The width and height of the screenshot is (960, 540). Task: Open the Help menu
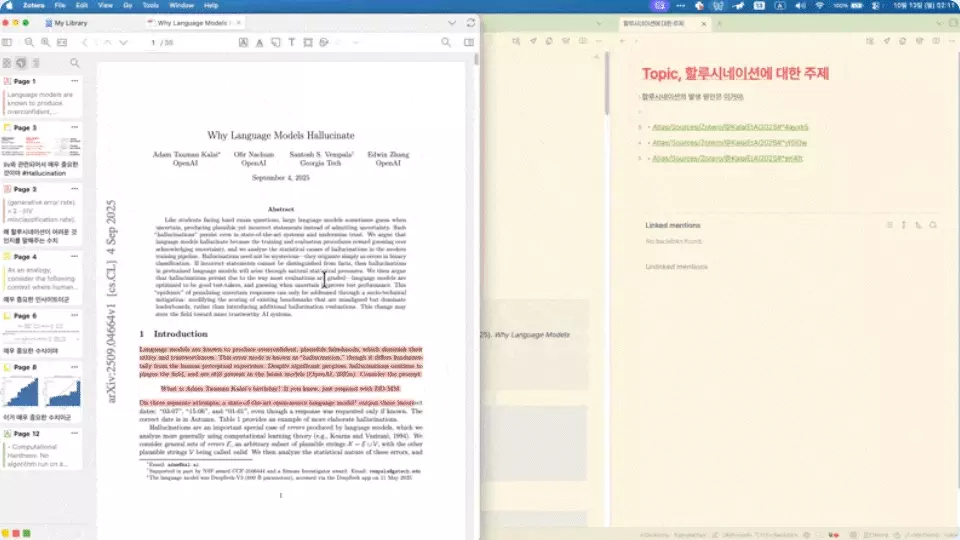pyautogui.click(x=211, y=6)
